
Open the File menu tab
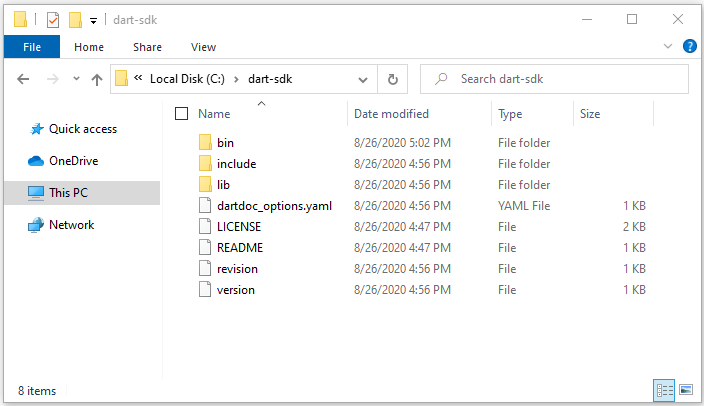click(32, 47)
